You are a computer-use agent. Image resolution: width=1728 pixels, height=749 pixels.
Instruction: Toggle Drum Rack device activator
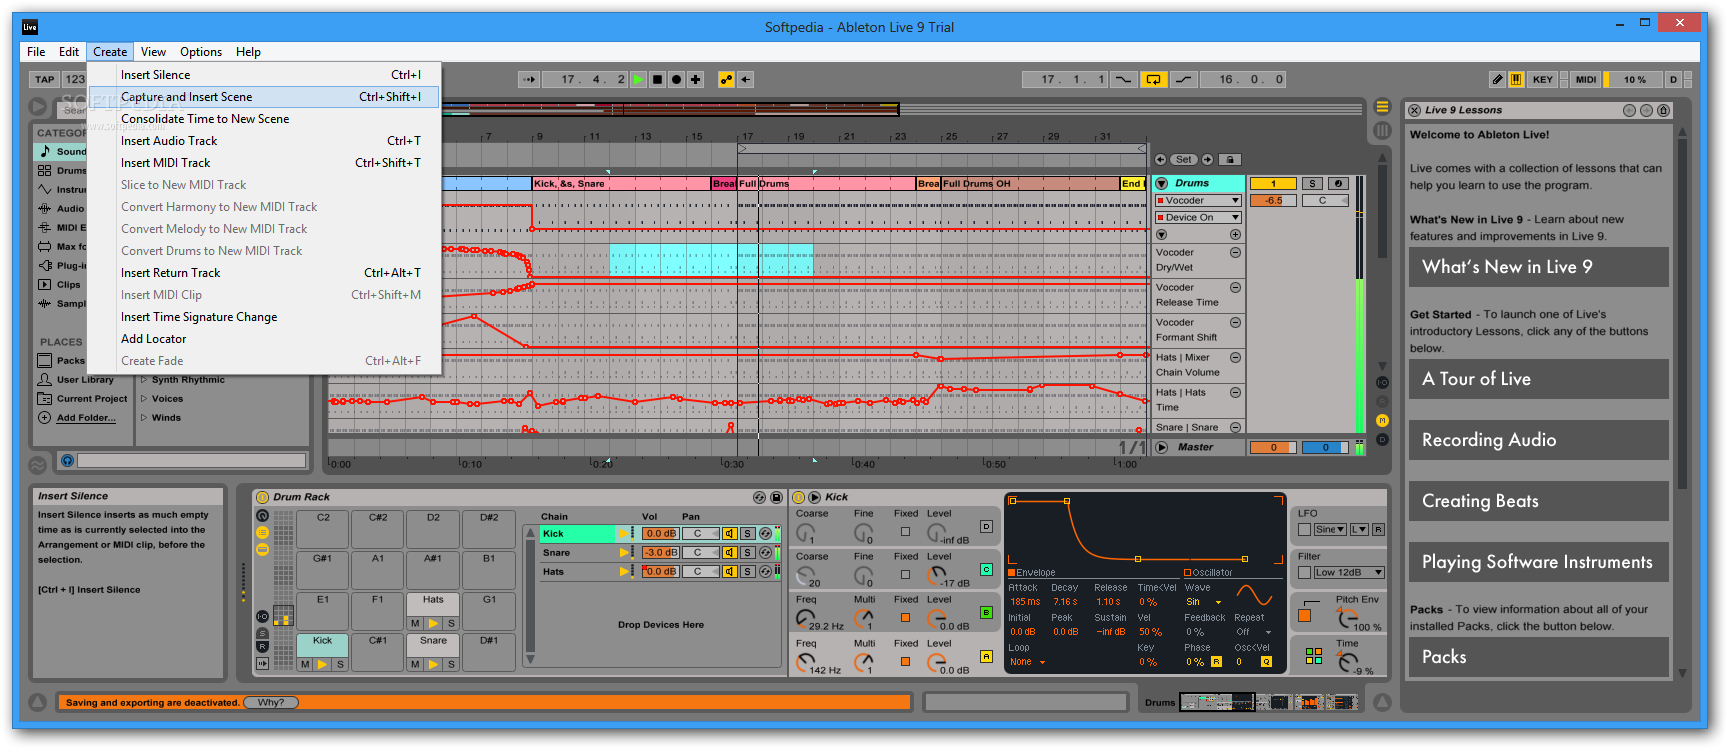point(263,497)
